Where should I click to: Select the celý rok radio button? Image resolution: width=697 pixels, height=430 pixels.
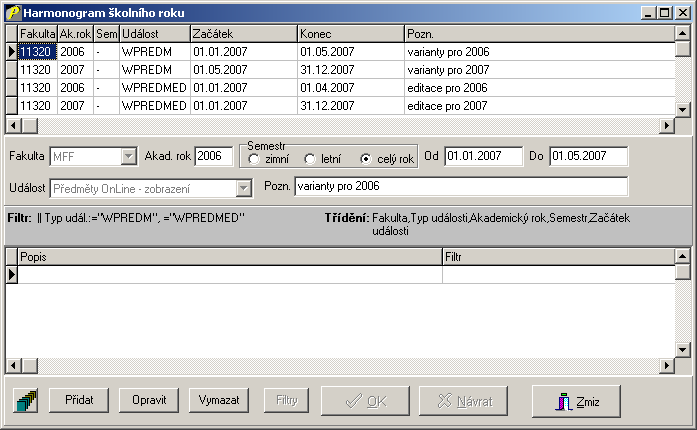[366, 159]
